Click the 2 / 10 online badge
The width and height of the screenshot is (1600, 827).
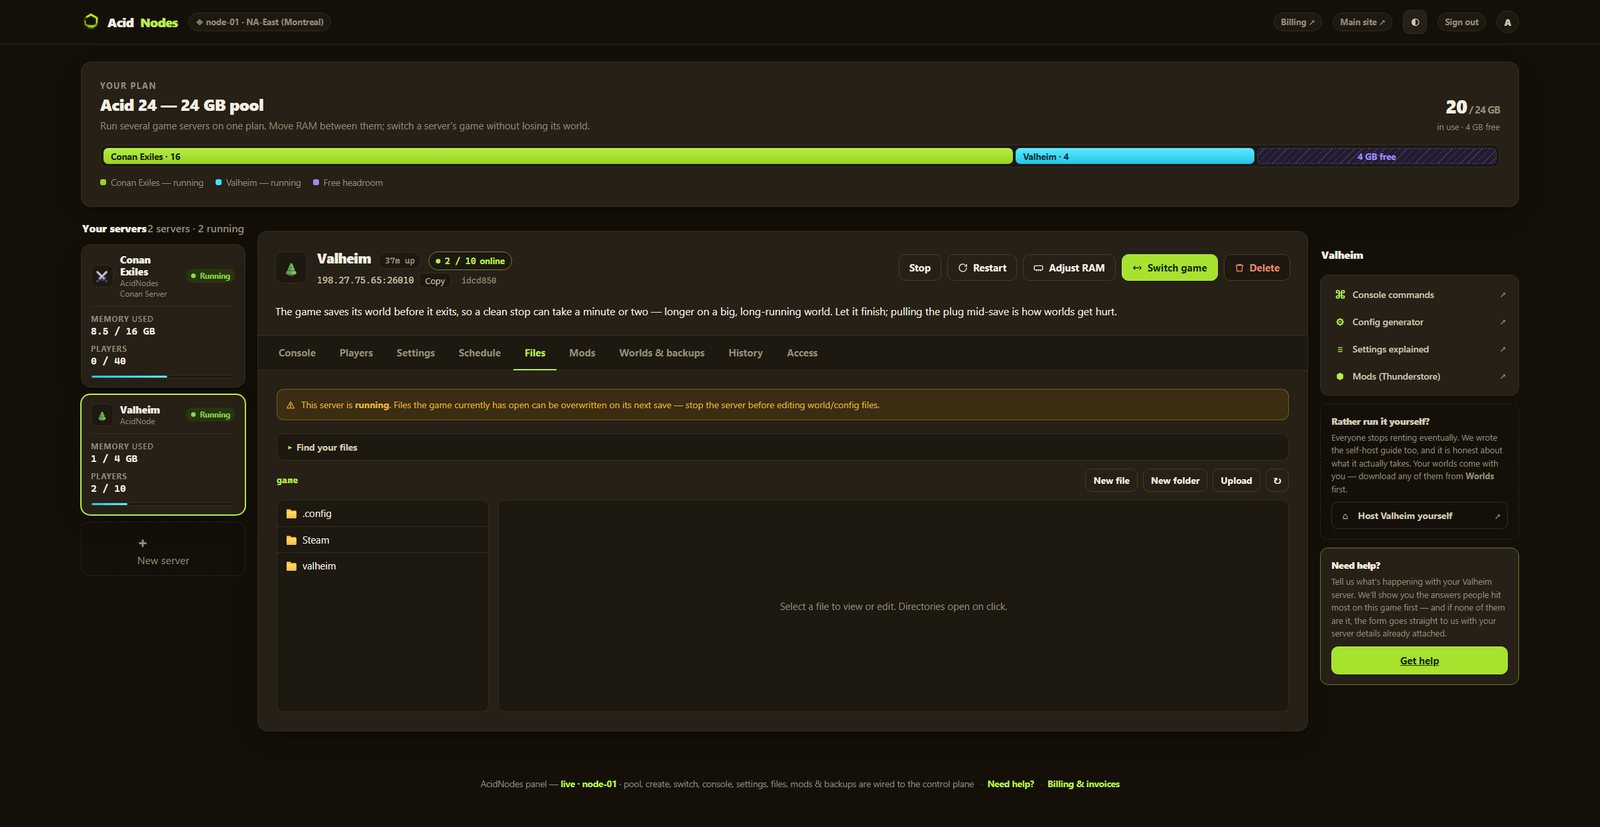point(470,261)
